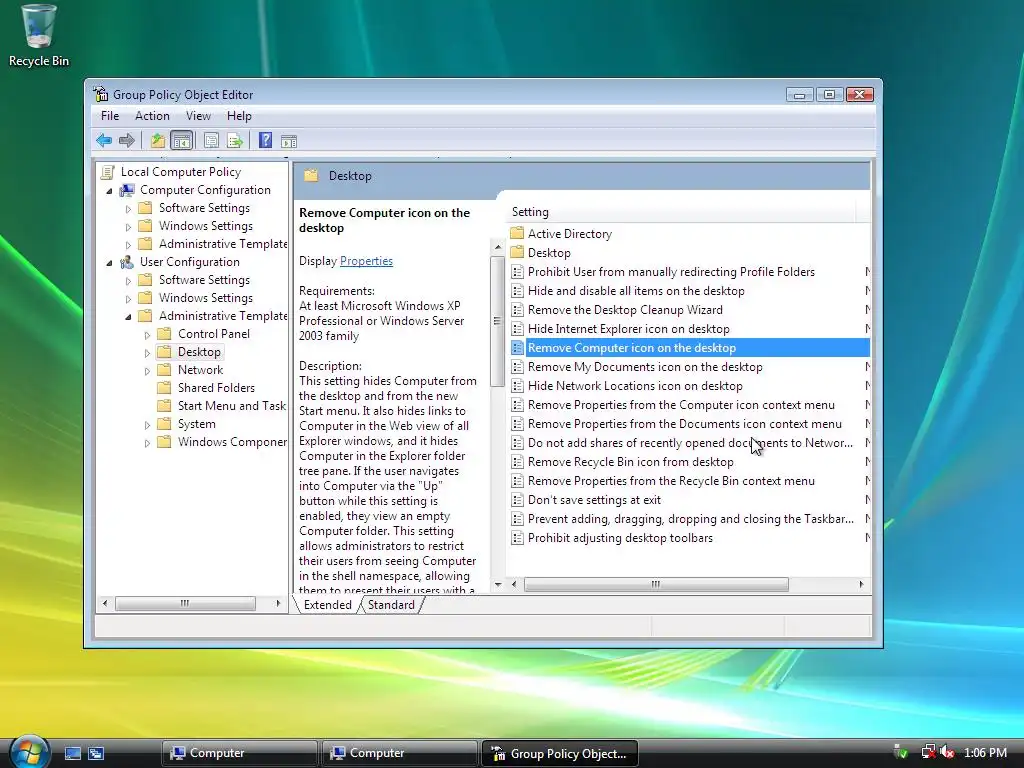Expand Windows Settings under Computer Configuration
Screen dimensions: 1024x768
click(x=128, y=227)
